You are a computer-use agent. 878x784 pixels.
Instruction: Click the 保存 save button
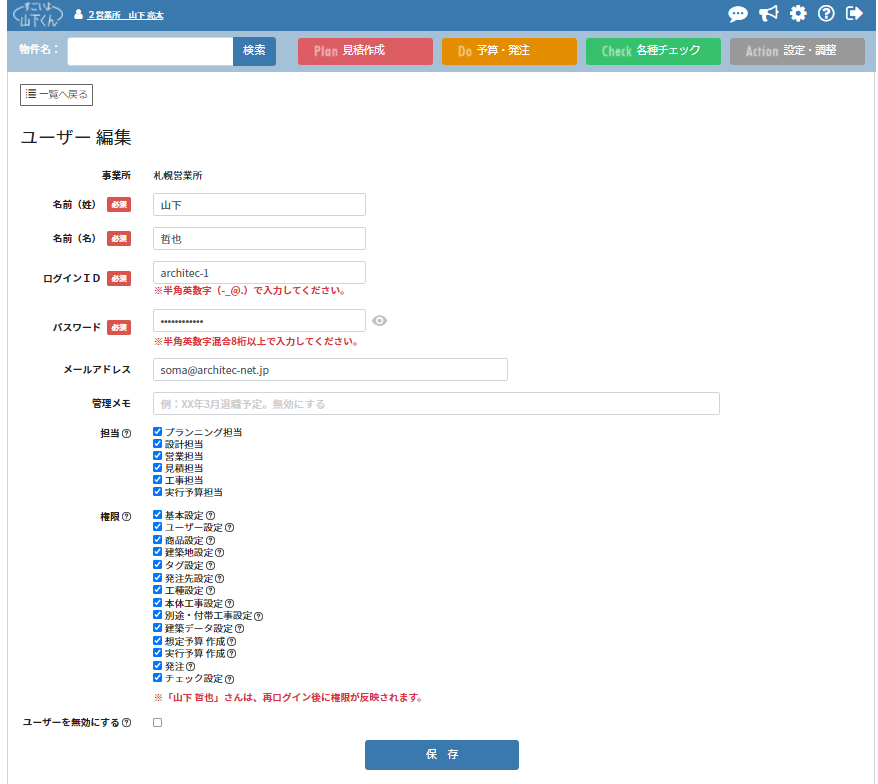click(x=441, y=755)
